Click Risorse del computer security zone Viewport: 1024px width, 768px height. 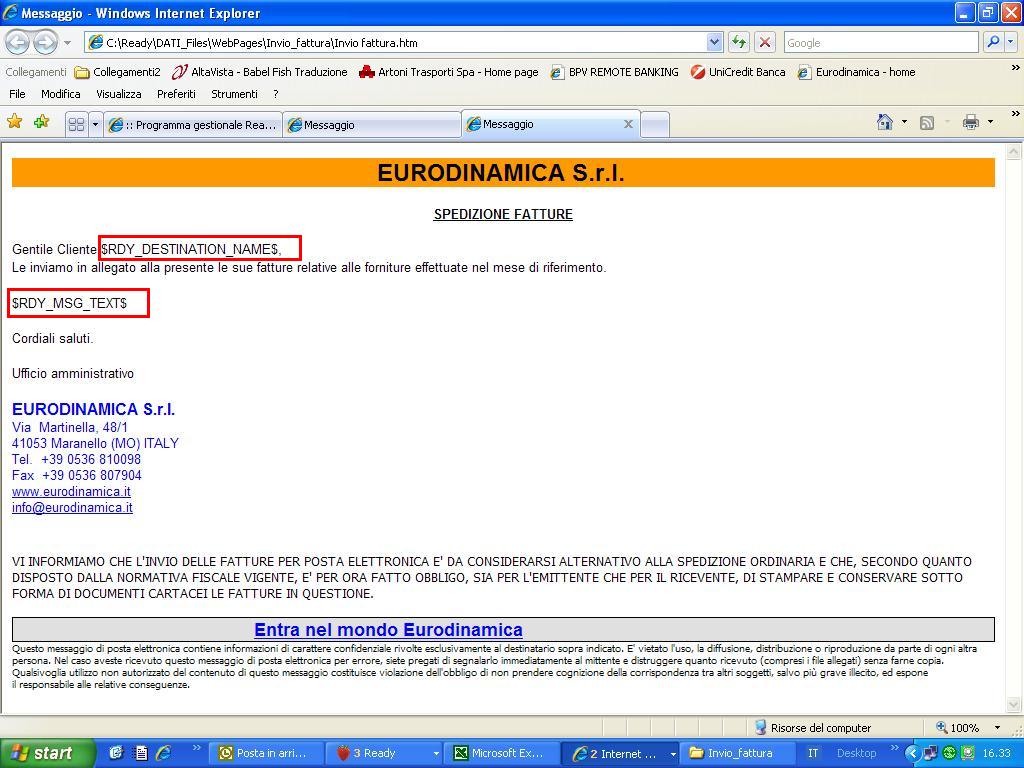(813, 728)
